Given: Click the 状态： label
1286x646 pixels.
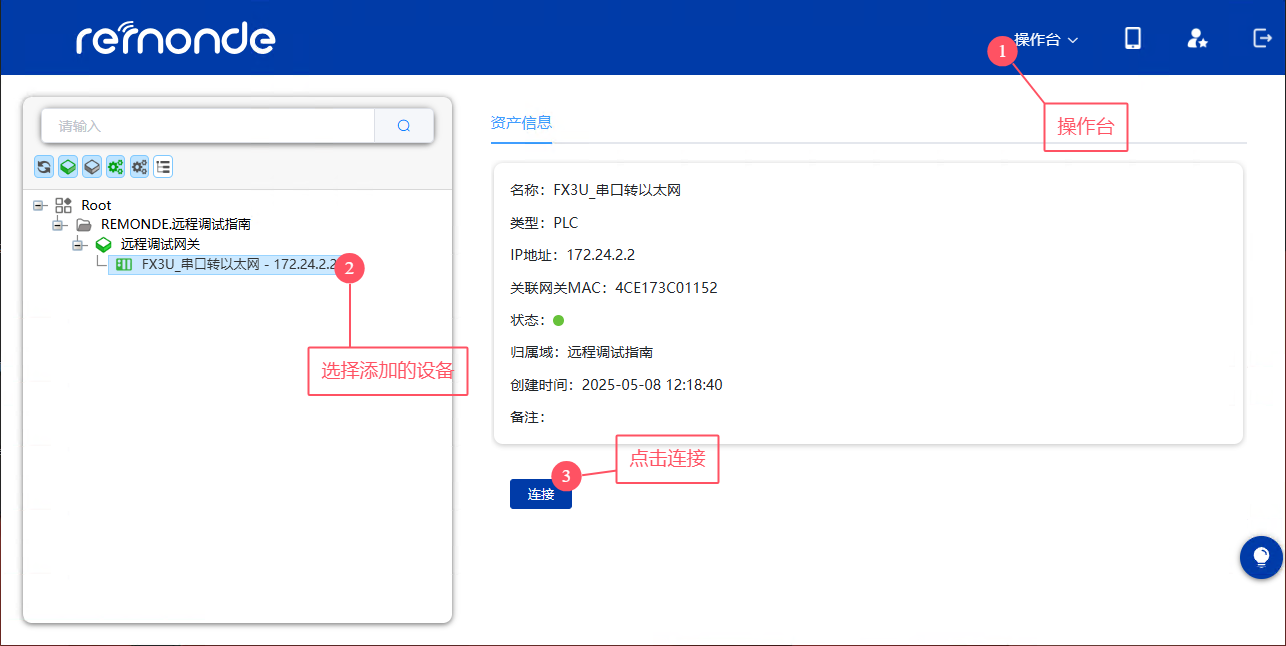Looking at the screenshot, I should 527,321.
